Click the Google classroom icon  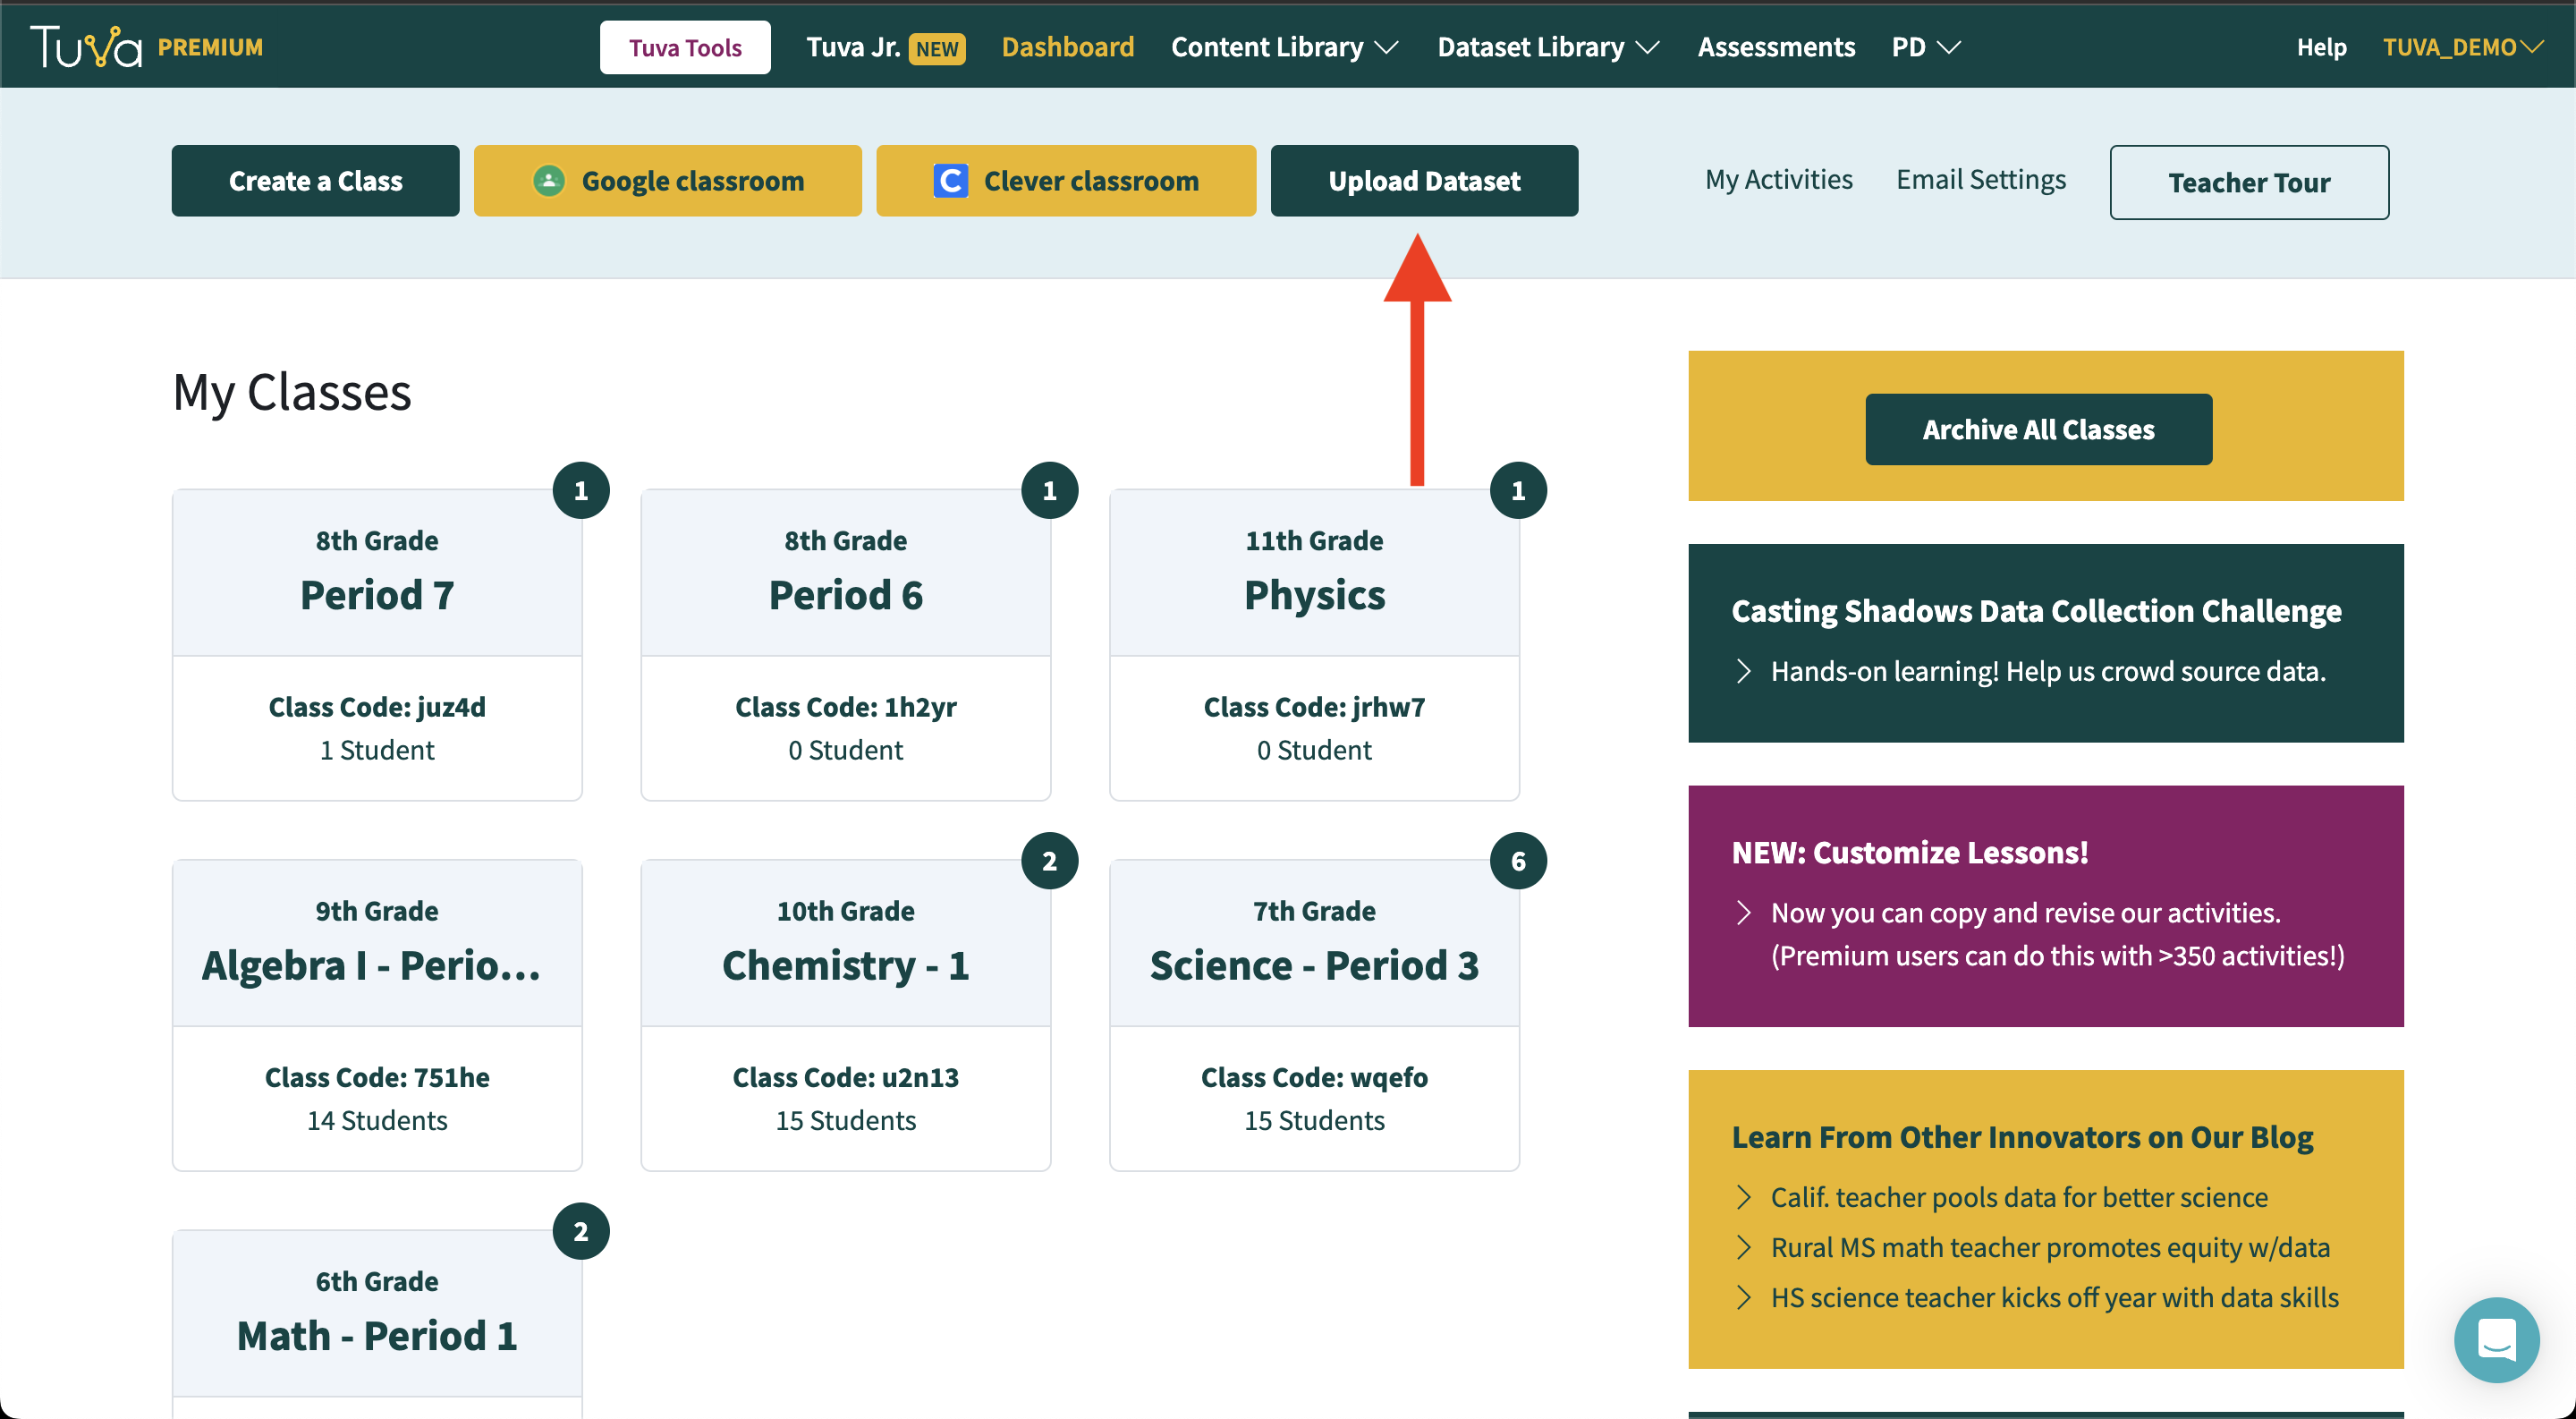pyautogui.click(x=548, y=181)
